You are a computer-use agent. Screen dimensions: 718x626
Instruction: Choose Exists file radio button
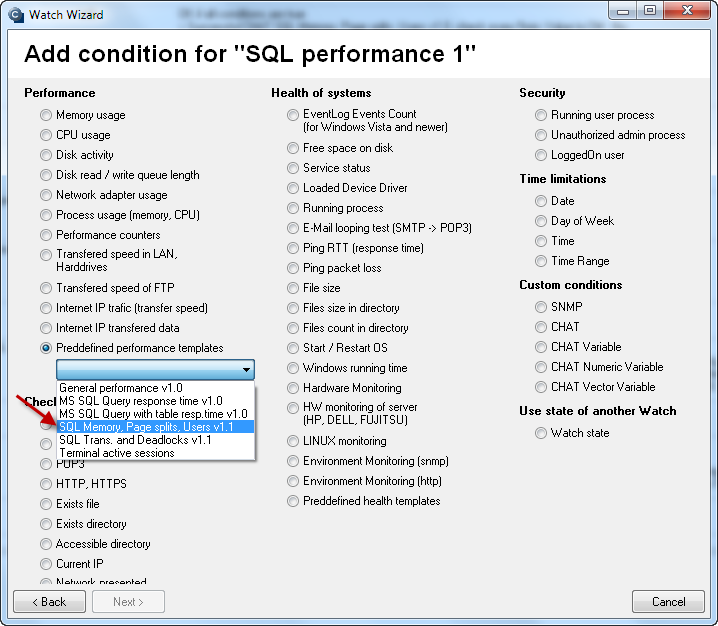tap(46, 504)
